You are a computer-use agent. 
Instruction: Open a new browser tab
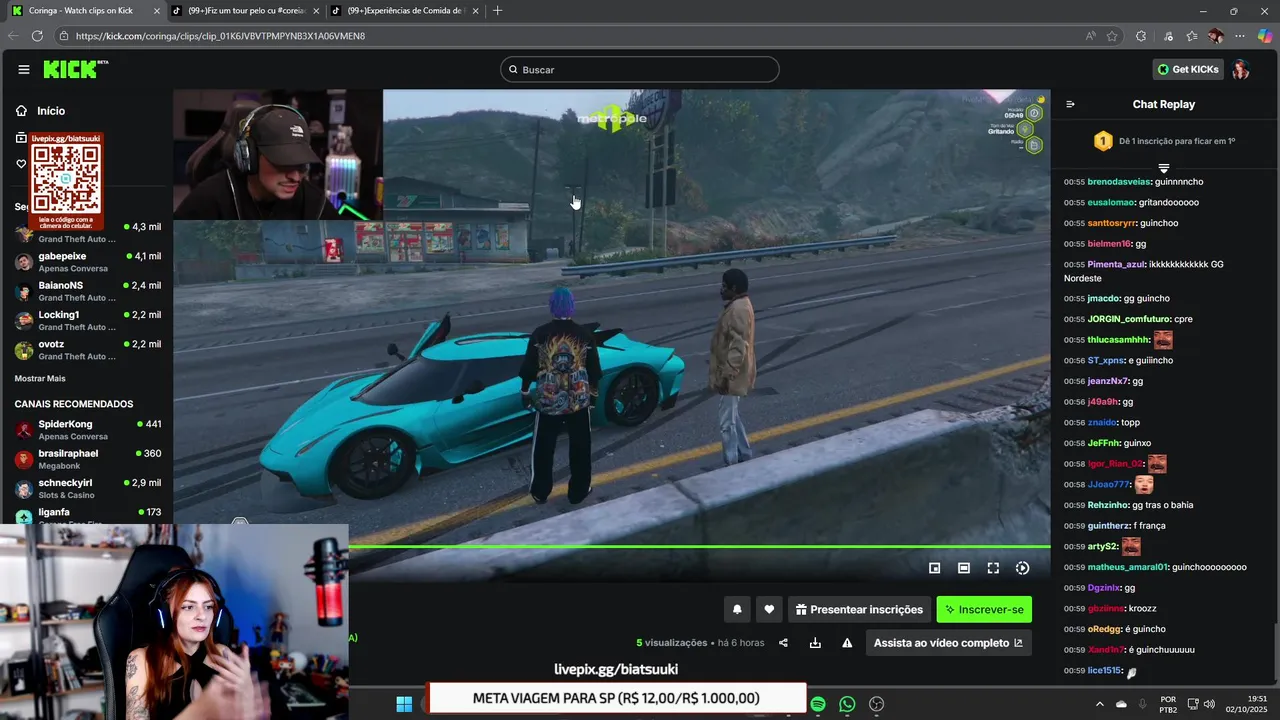click(497, 11)
